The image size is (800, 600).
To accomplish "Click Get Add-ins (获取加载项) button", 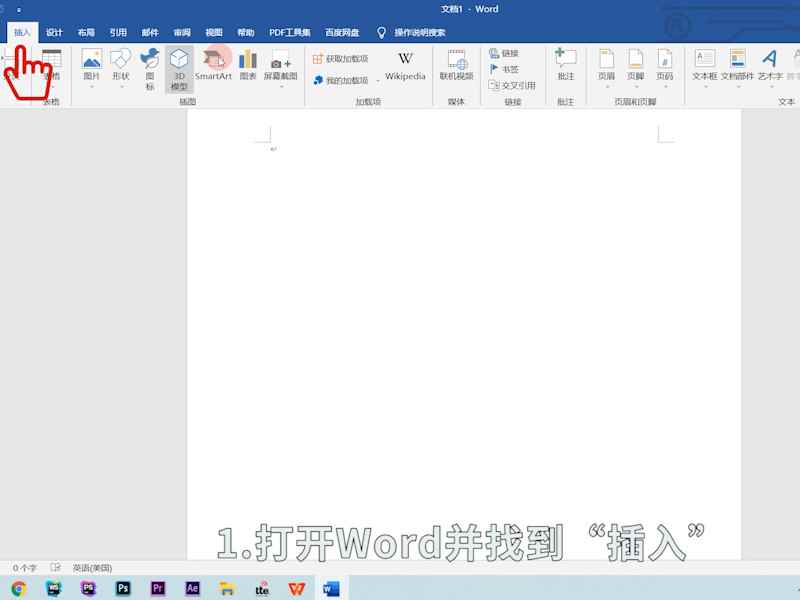I will pyautogui.click(x=340, y=59).
